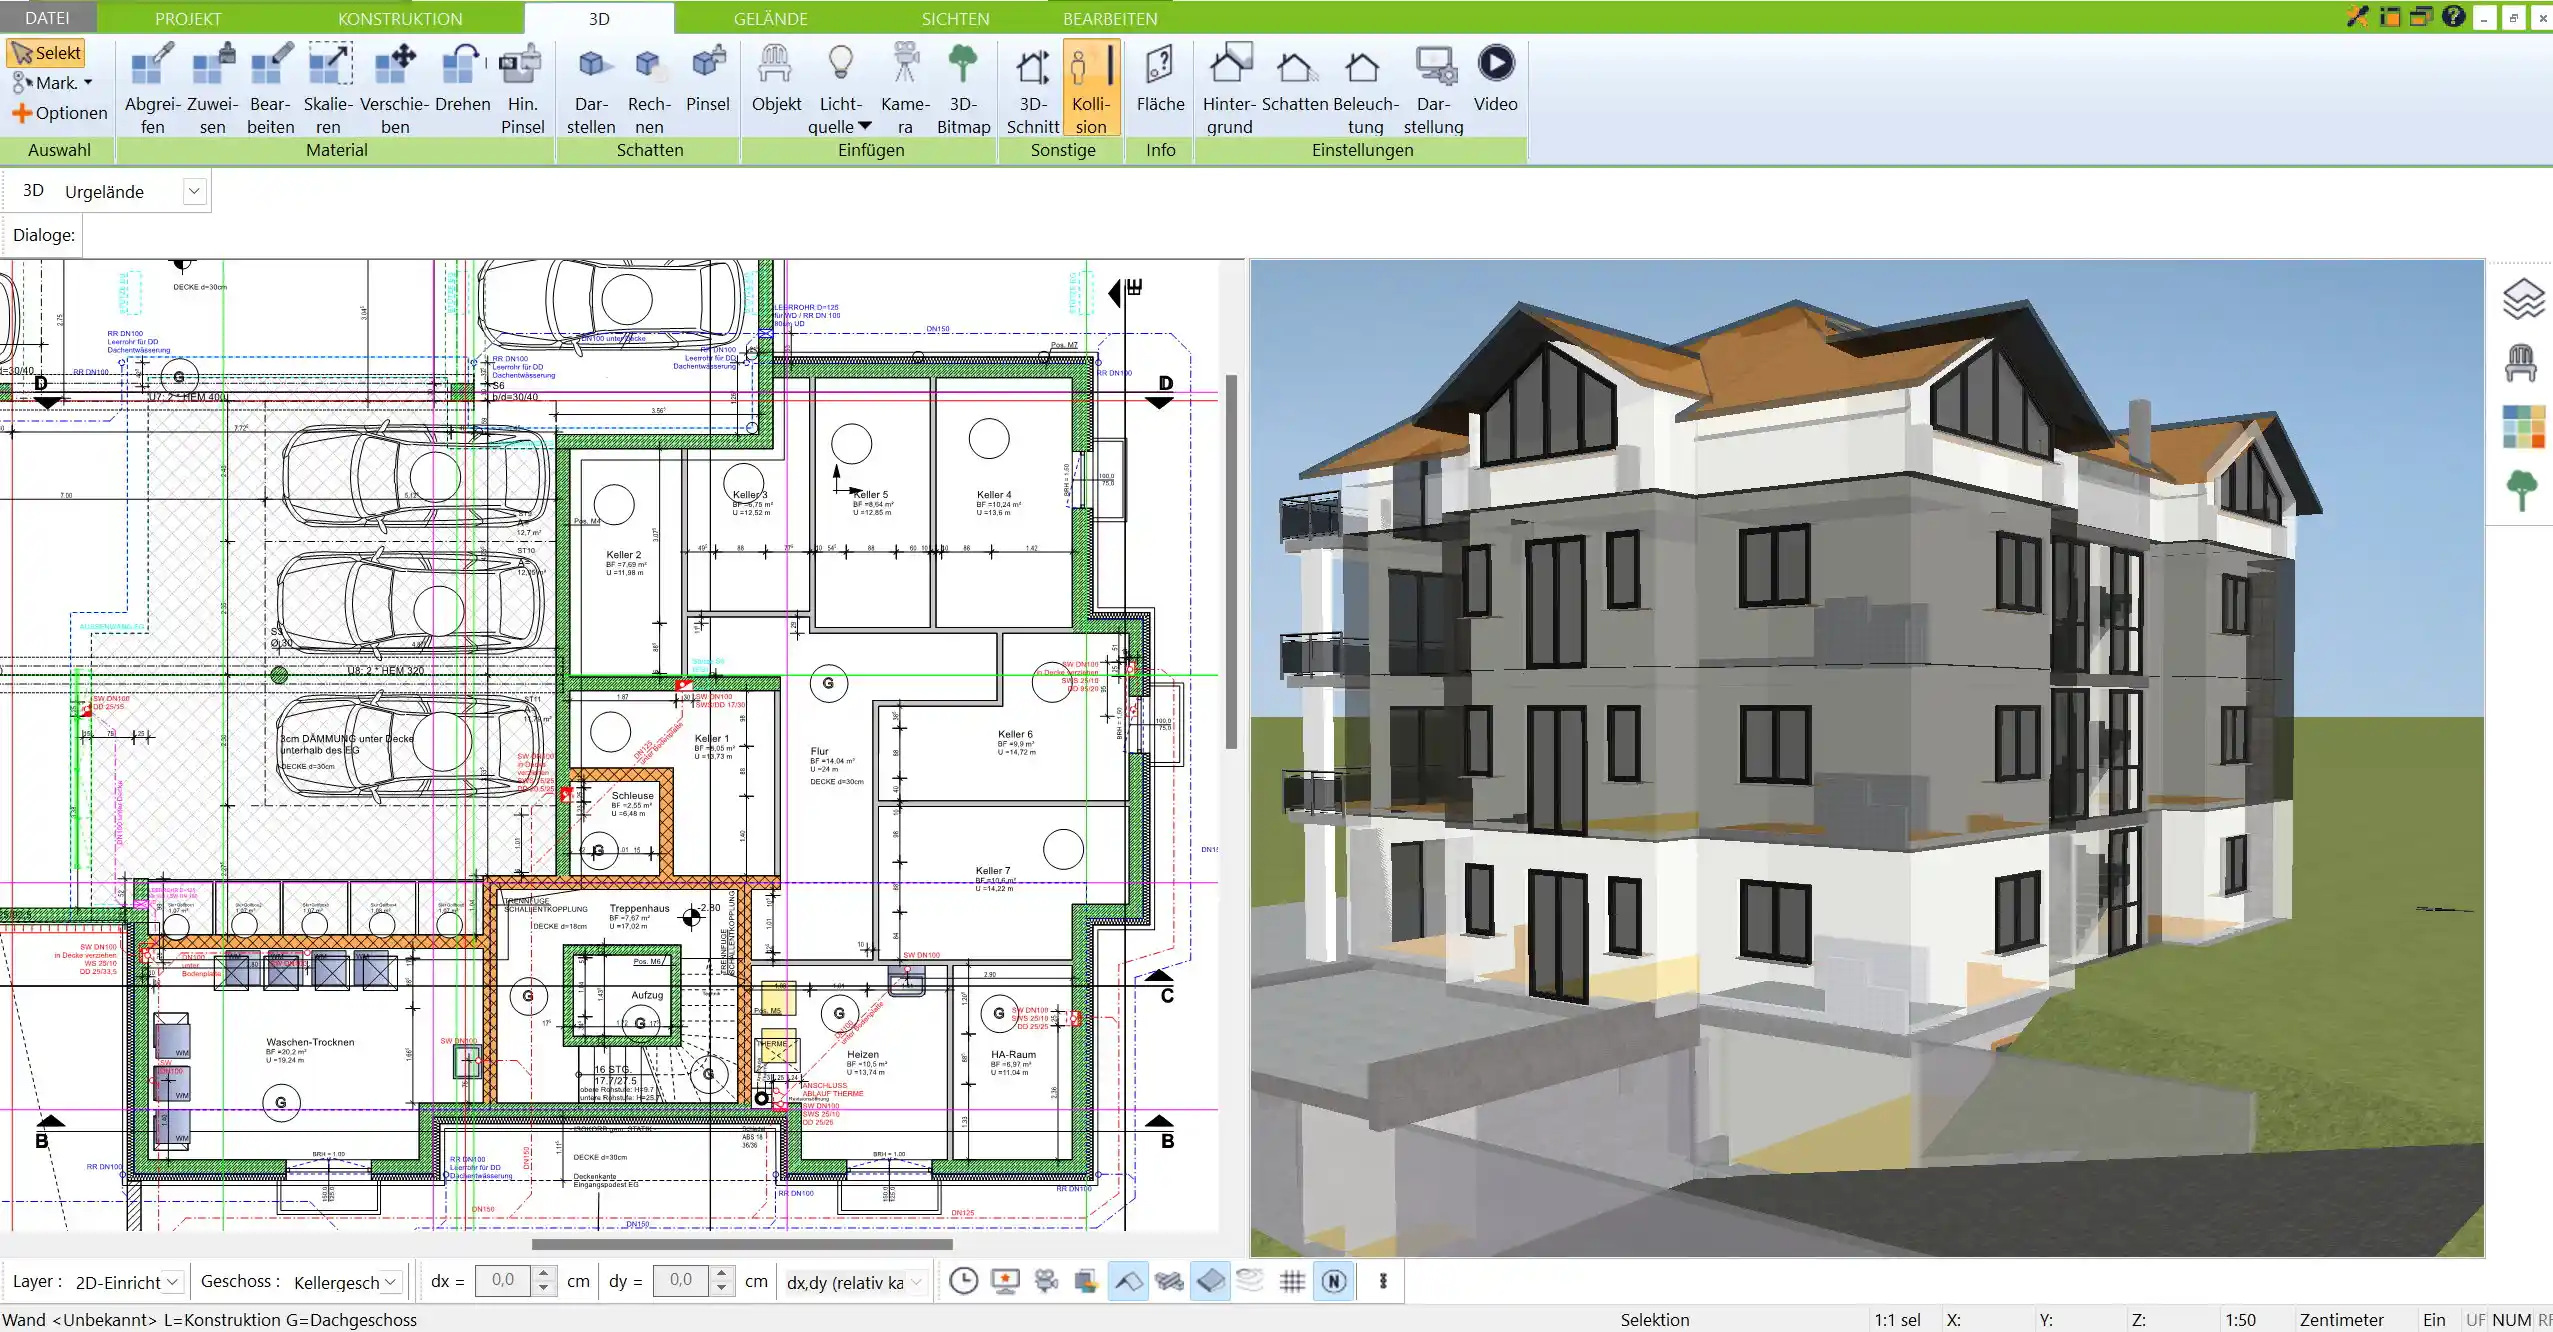Click the Optionen button

[x=60, y=113]
